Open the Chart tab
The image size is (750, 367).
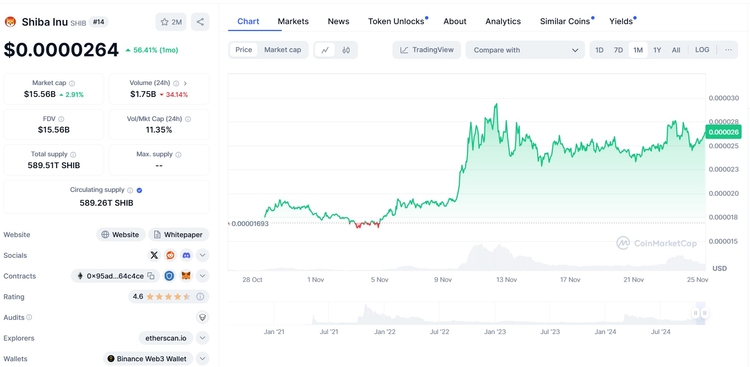pos(248,22)
